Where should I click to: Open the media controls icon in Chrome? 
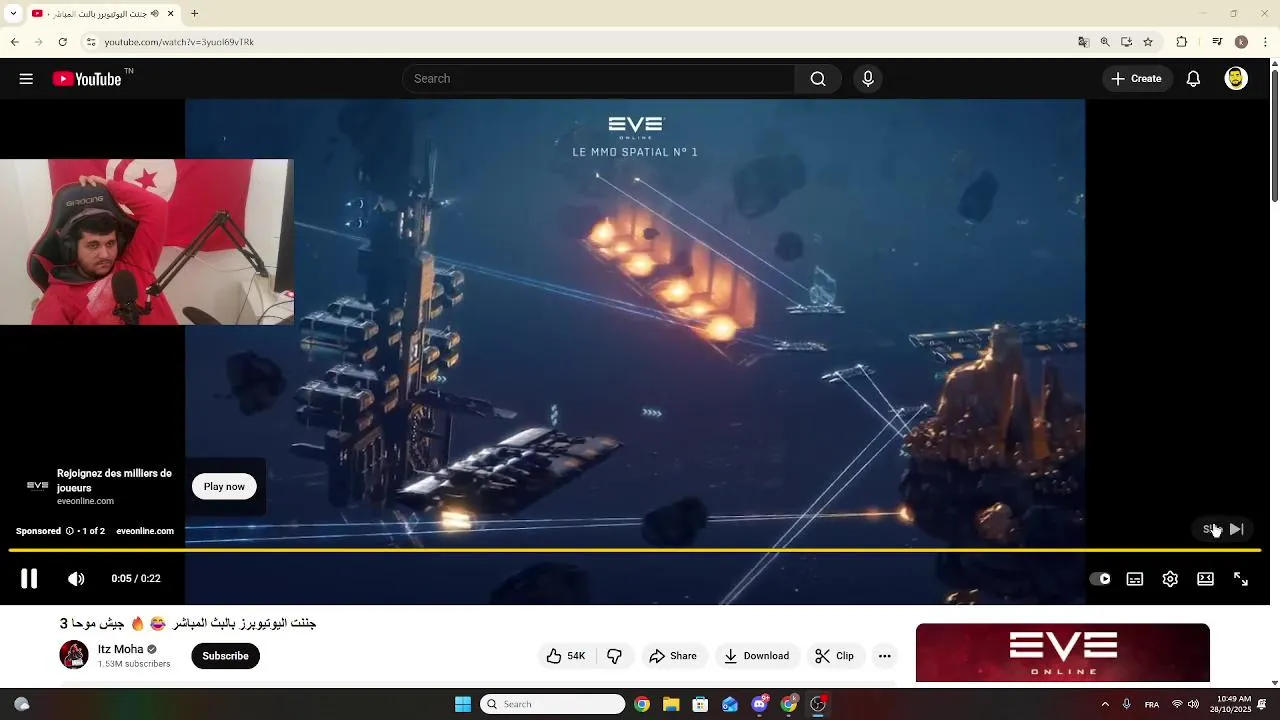coord(1217,42)
